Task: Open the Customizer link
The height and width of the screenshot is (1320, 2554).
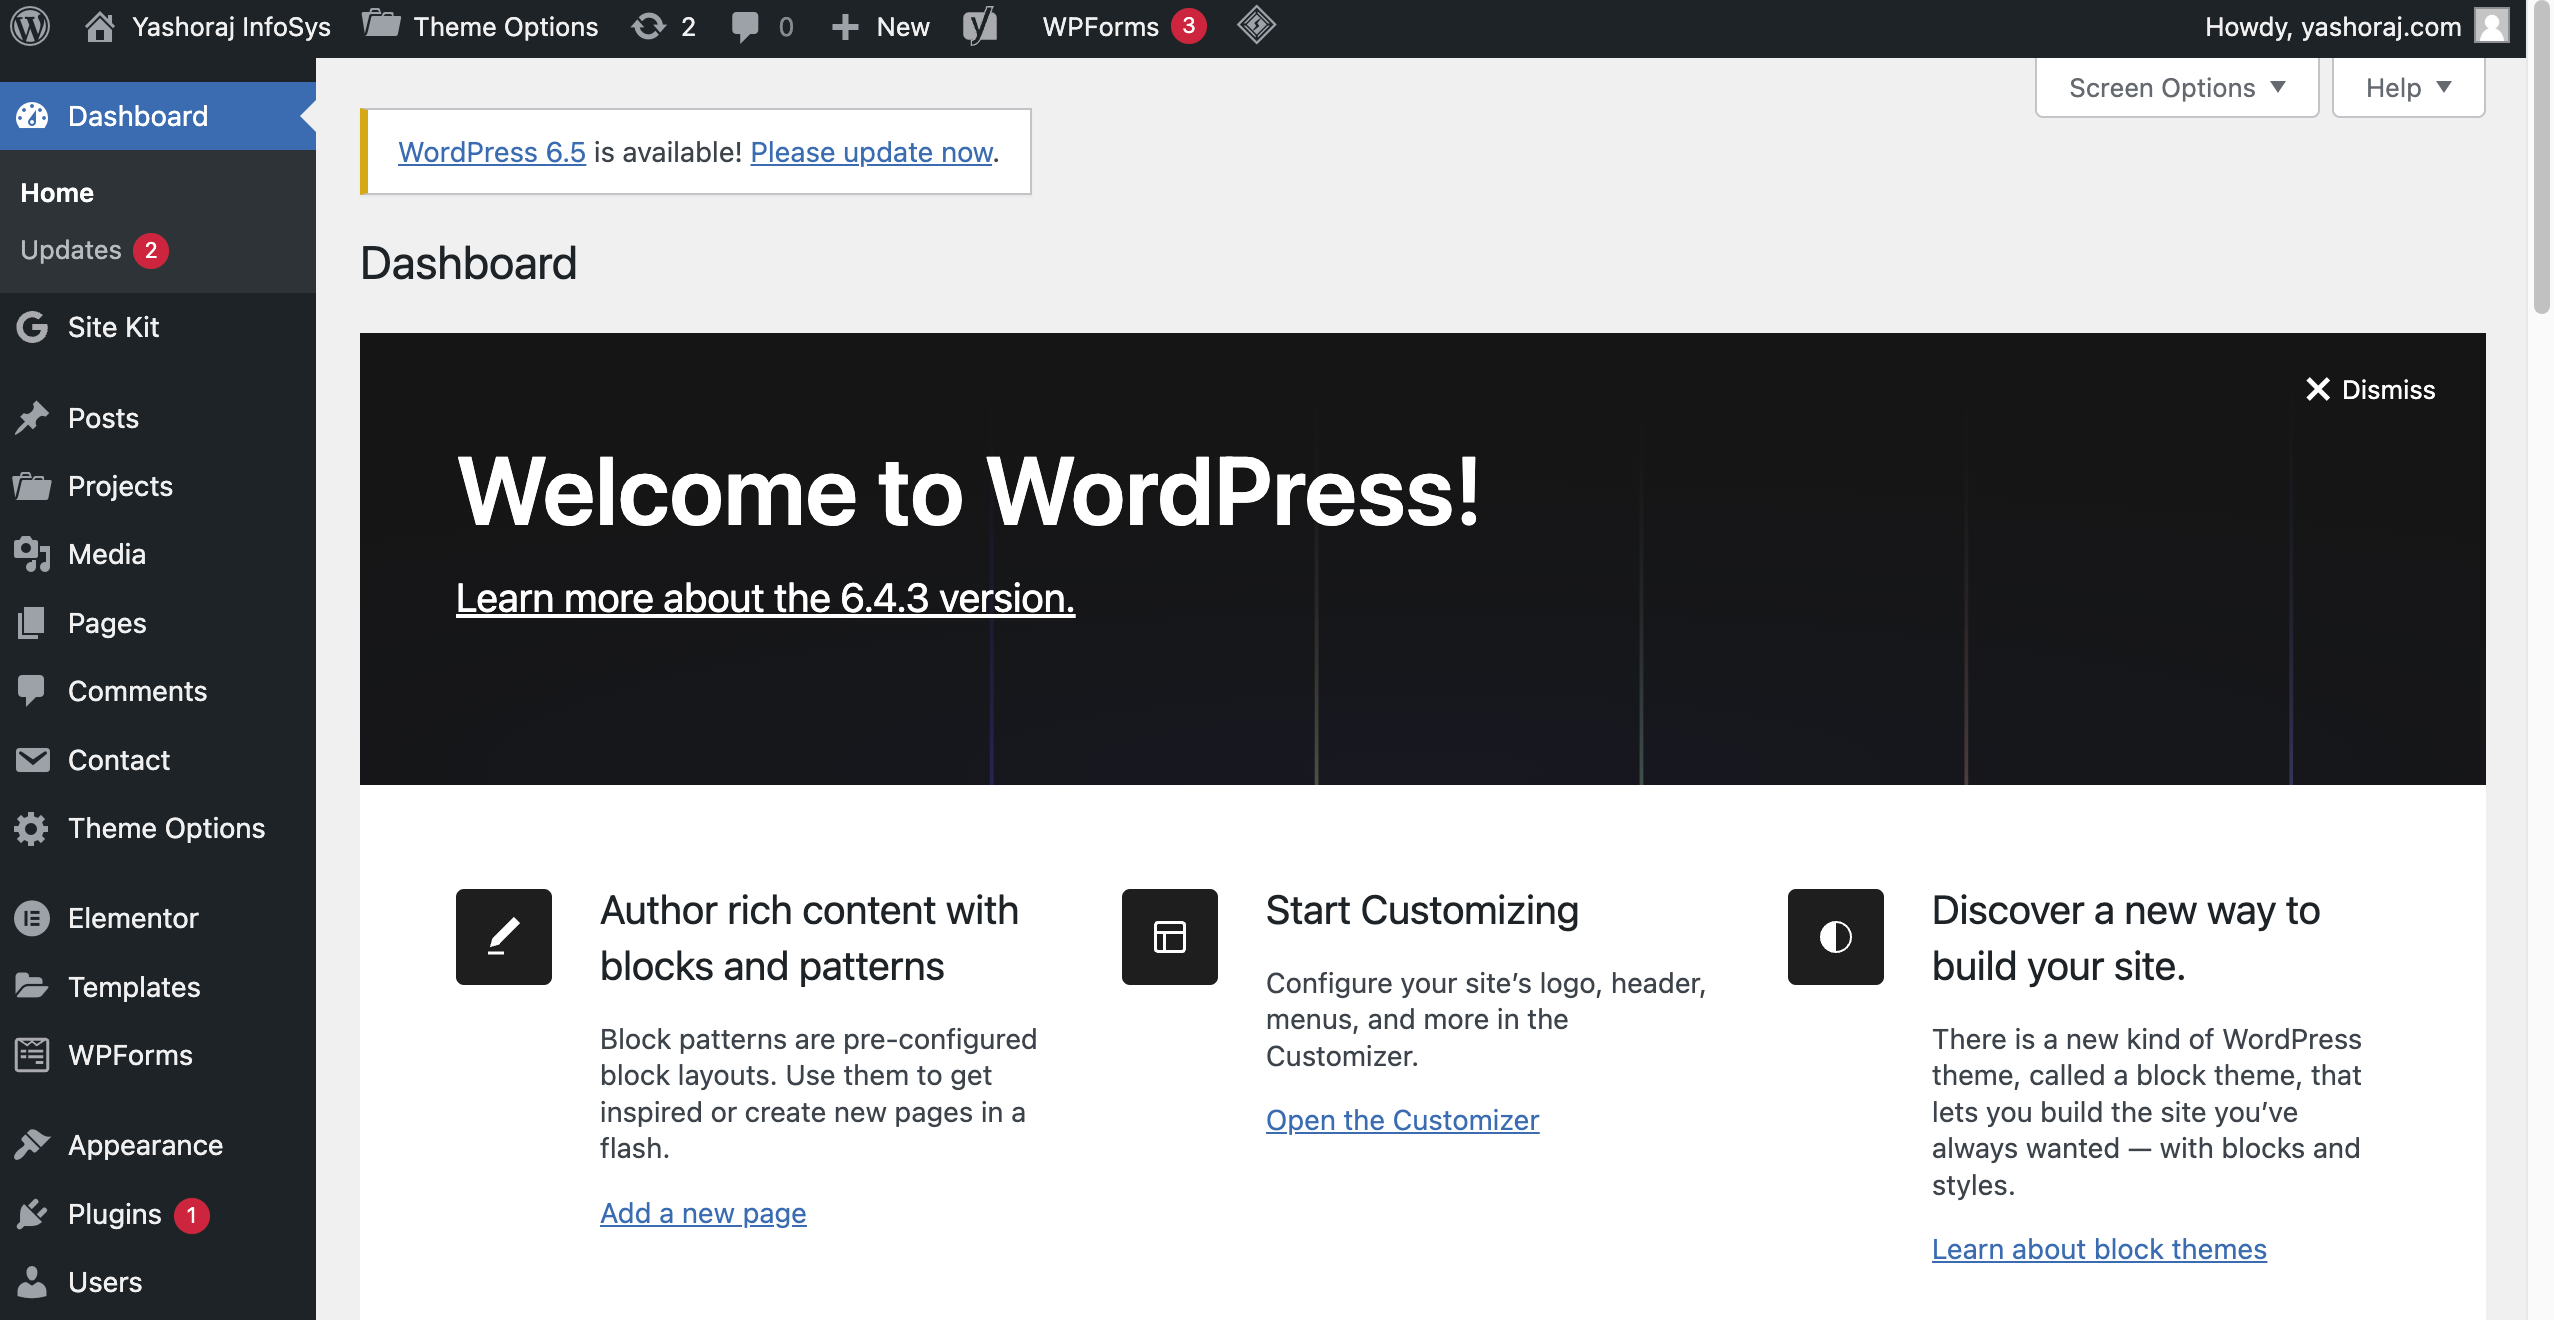Action: pos(1402,1120)
